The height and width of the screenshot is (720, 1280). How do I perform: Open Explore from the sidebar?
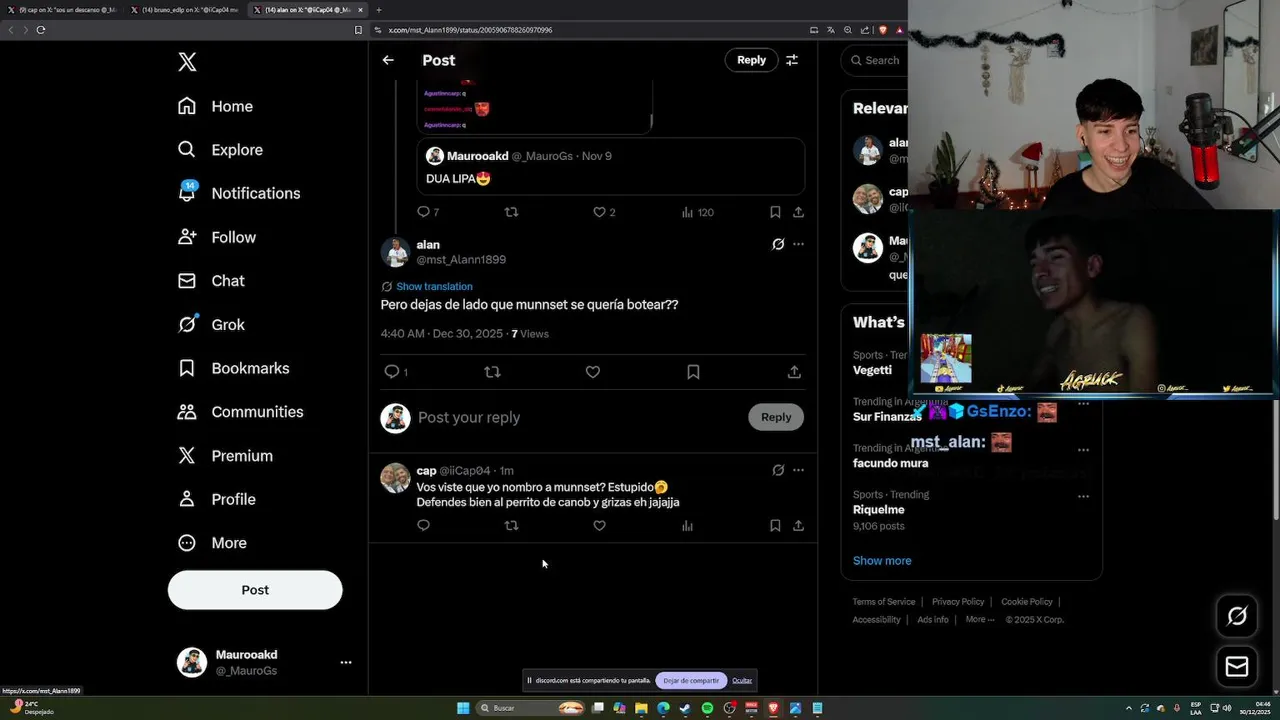[x=220, y=150]
